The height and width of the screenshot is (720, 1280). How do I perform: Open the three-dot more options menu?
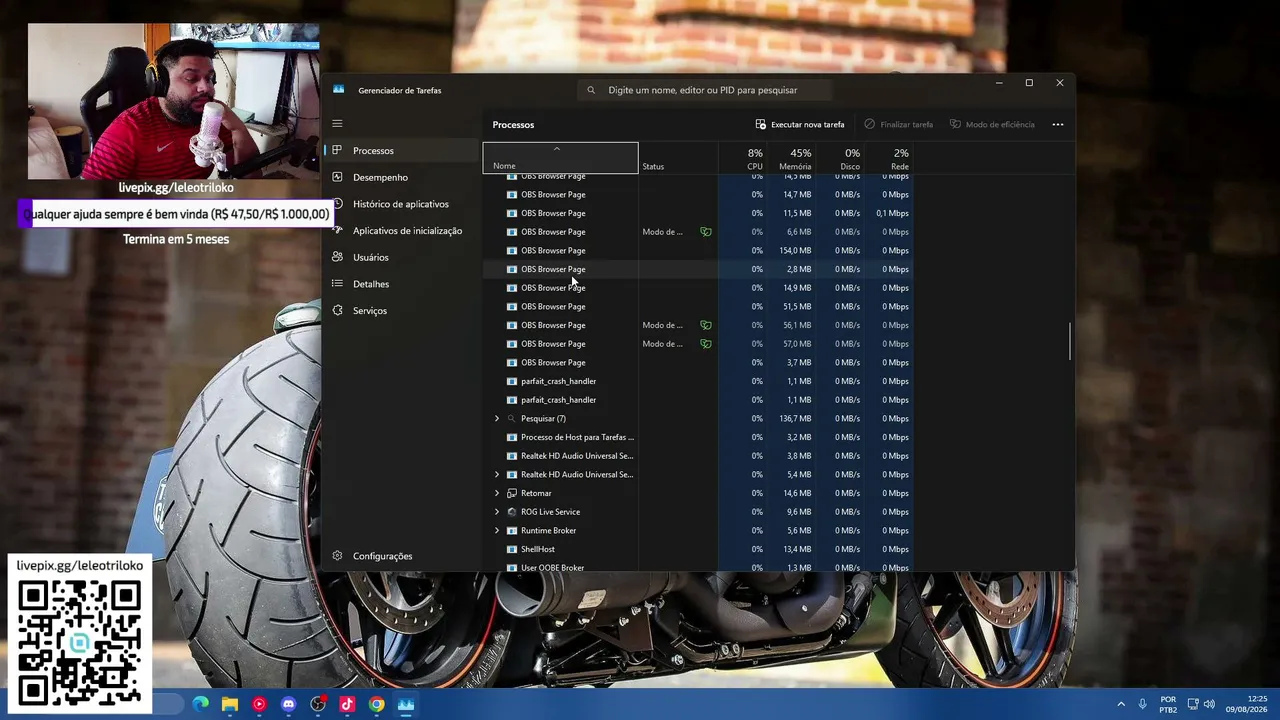(x=1058, y=125)
